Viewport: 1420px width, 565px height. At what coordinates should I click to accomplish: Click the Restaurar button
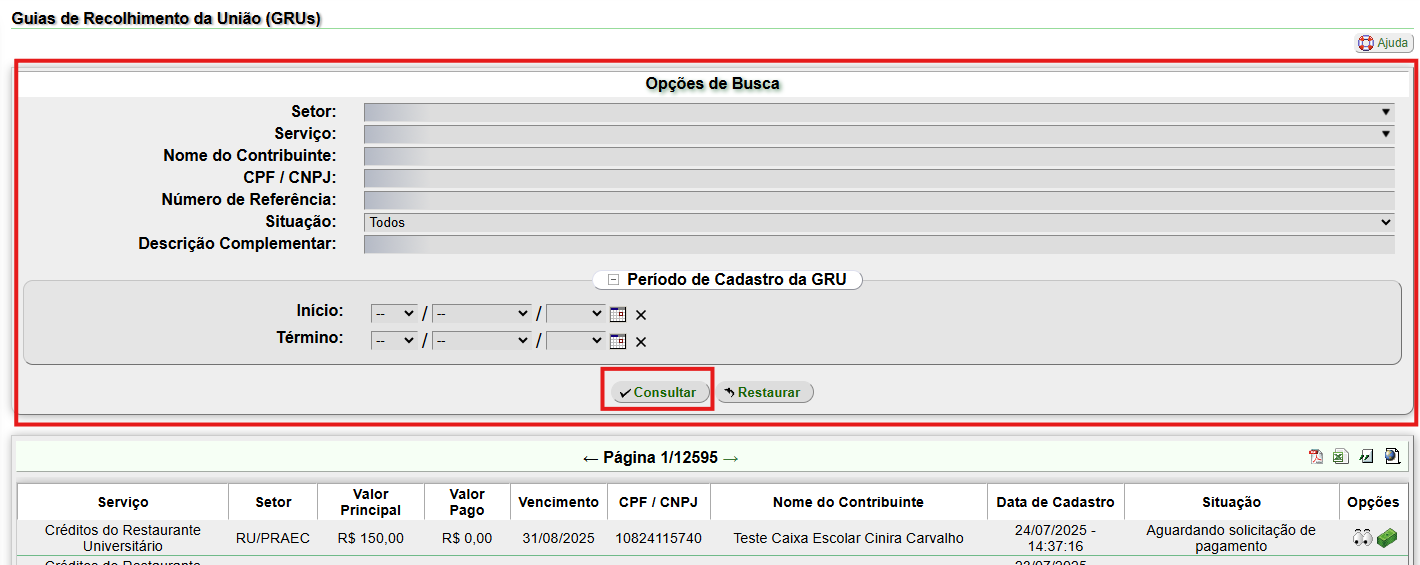765,392
